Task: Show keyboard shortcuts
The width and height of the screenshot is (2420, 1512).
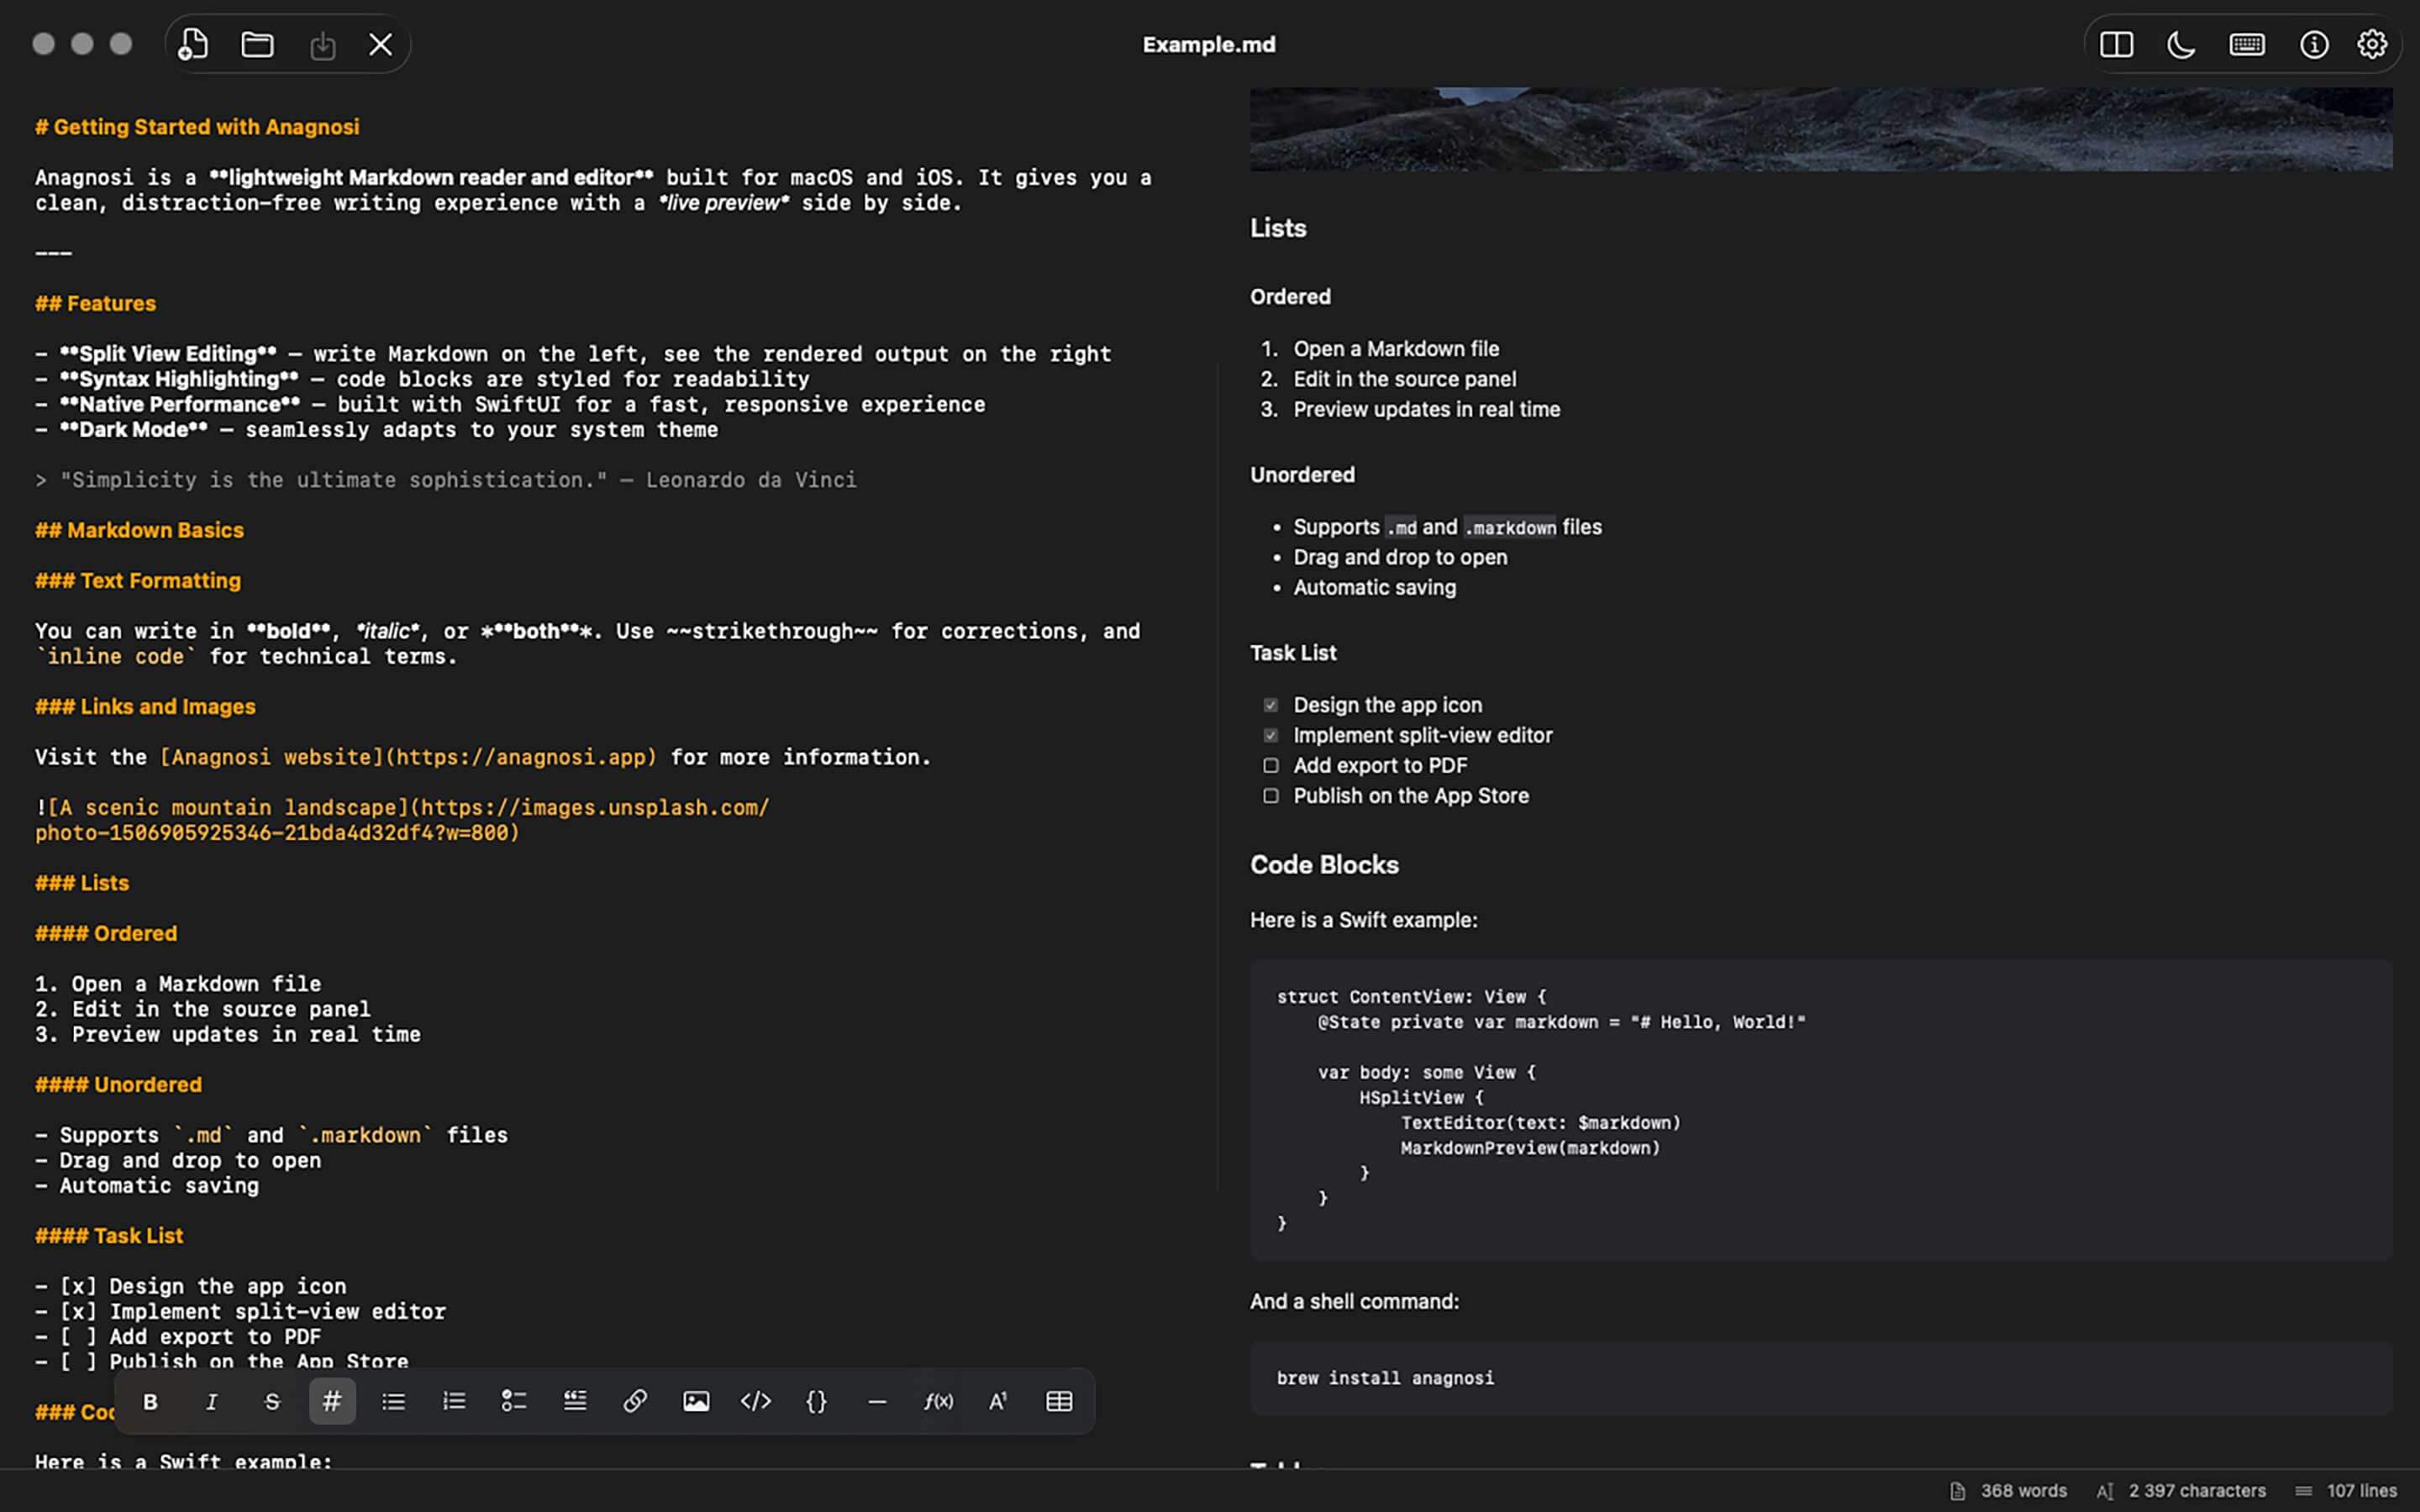Action: 2246,43
